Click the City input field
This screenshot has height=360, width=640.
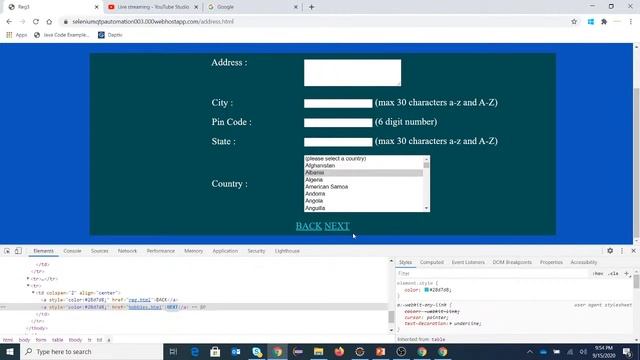click(338, 103)
